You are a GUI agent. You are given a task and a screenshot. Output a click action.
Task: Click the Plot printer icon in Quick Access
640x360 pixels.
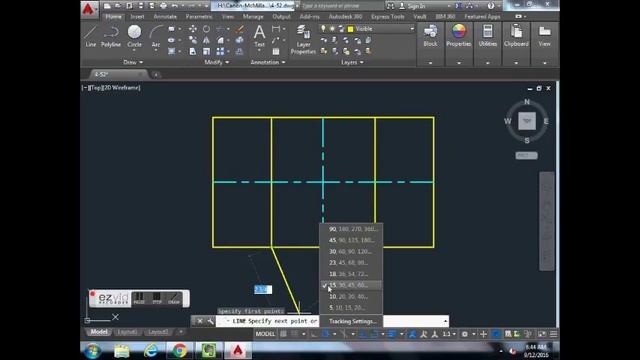tap(163, 6)
